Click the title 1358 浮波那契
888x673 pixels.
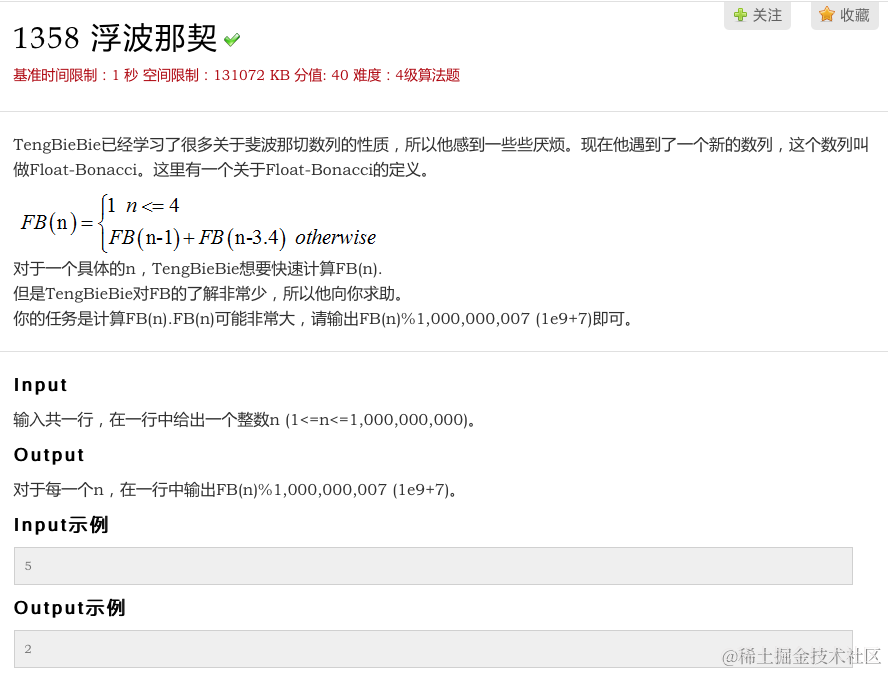[x=115, y=39]
